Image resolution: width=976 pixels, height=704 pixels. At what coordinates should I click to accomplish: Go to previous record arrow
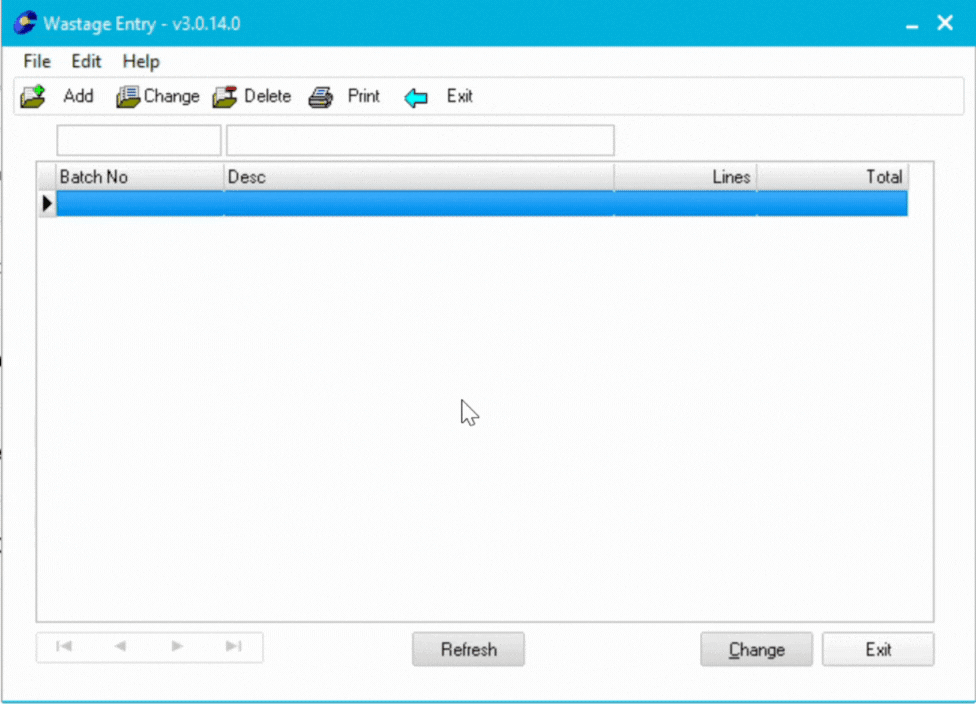[x=120, y=647]
